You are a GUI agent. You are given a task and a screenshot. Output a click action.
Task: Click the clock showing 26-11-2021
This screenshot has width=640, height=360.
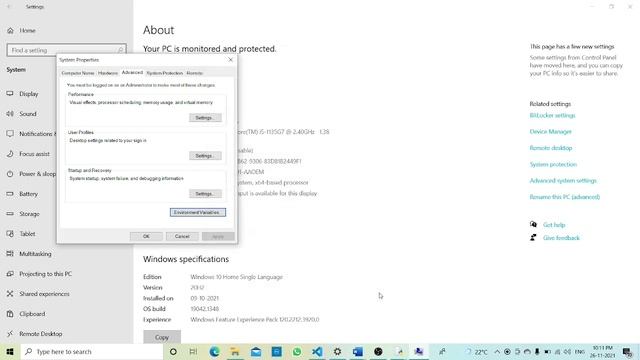603,351
